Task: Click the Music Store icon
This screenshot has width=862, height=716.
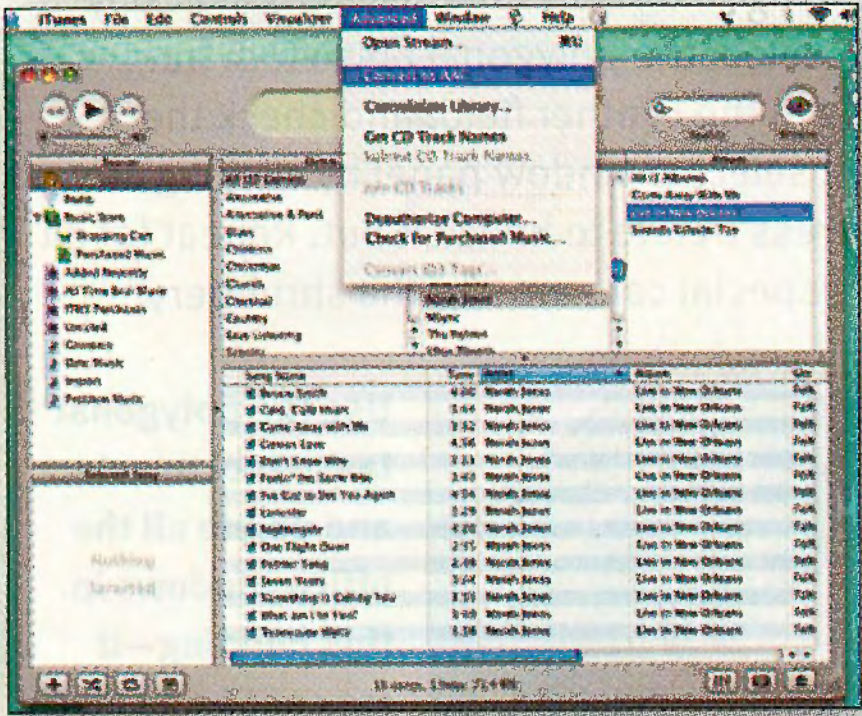Action: [x=52, y=217]
